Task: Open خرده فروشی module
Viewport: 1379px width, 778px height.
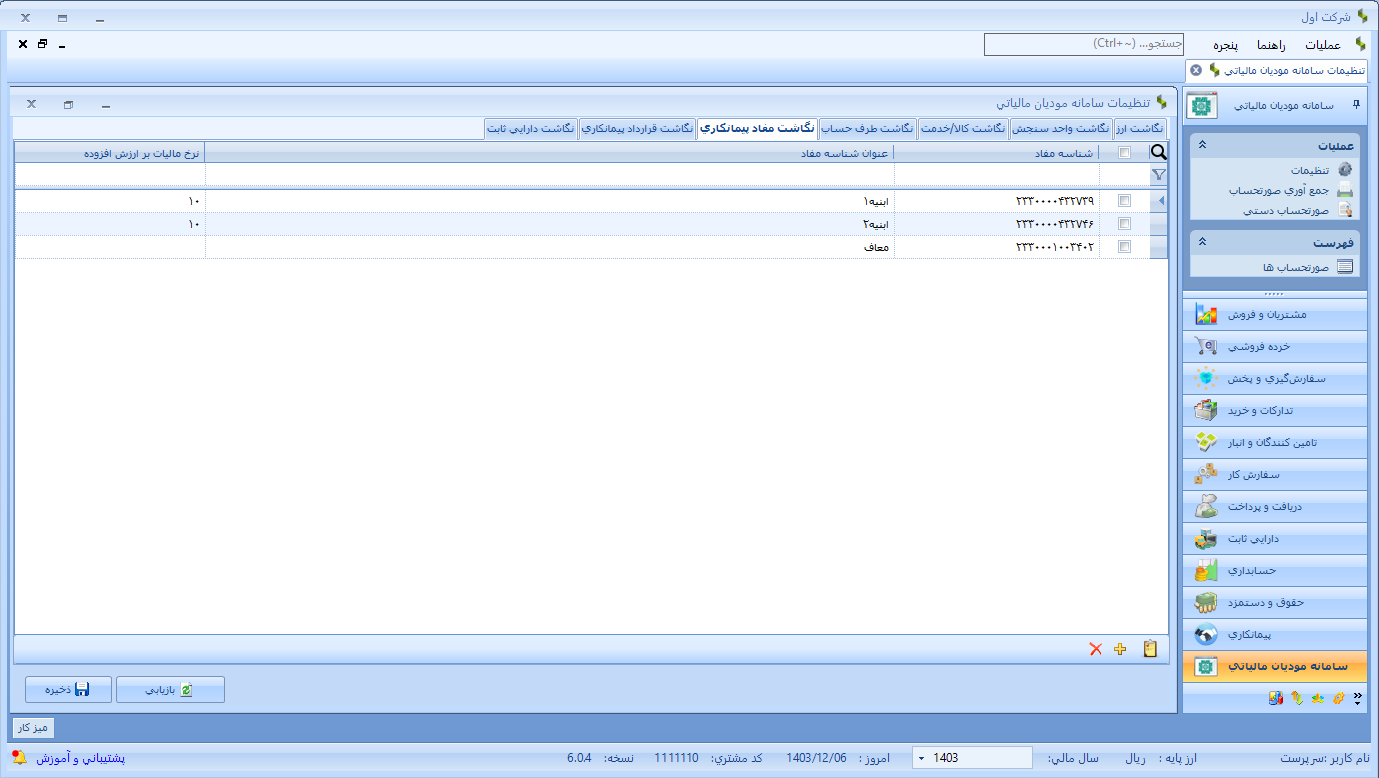Action: 1275,346
